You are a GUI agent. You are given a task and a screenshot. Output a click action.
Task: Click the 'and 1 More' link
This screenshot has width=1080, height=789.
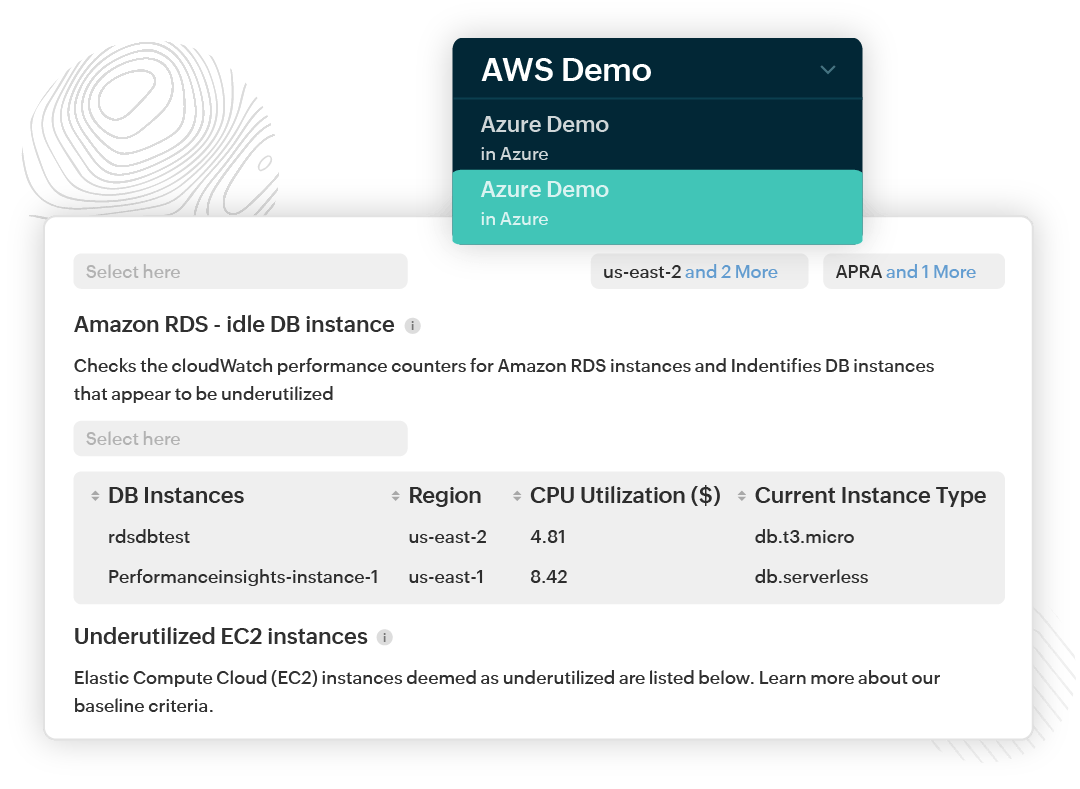931,272
